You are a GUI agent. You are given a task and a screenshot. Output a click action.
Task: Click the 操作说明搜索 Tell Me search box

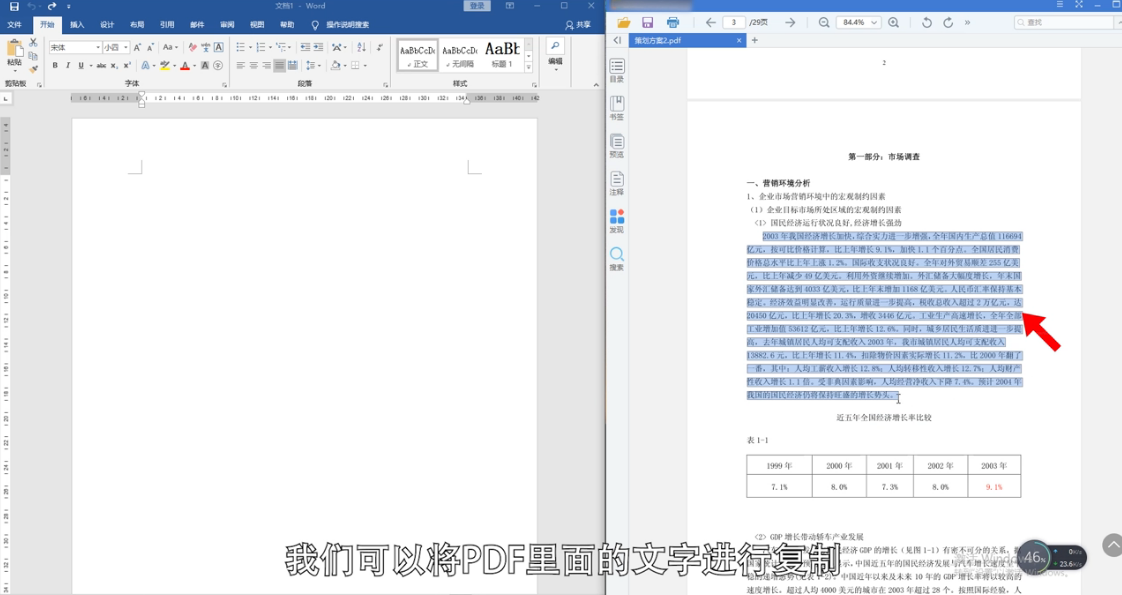(341, 24)
